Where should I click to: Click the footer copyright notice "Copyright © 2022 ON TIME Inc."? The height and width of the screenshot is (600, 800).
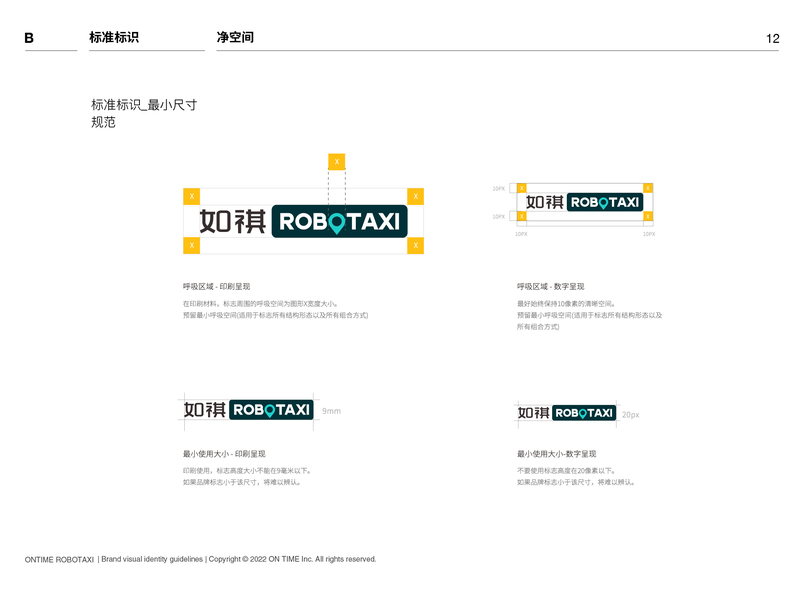[x=260, y=559]
